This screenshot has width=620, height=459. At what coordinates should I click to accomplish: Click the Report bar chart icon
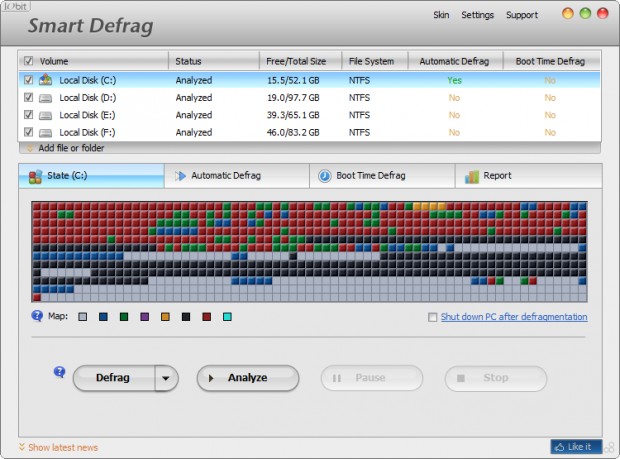[x=472, y=176]
